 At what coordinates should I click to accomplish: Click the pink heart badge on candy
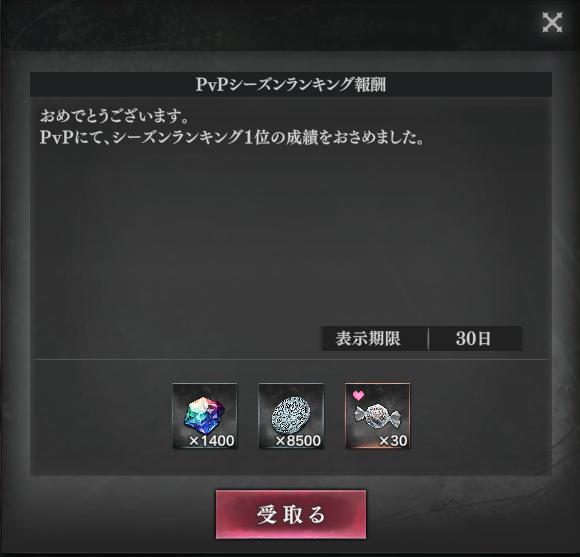[358, 395]
